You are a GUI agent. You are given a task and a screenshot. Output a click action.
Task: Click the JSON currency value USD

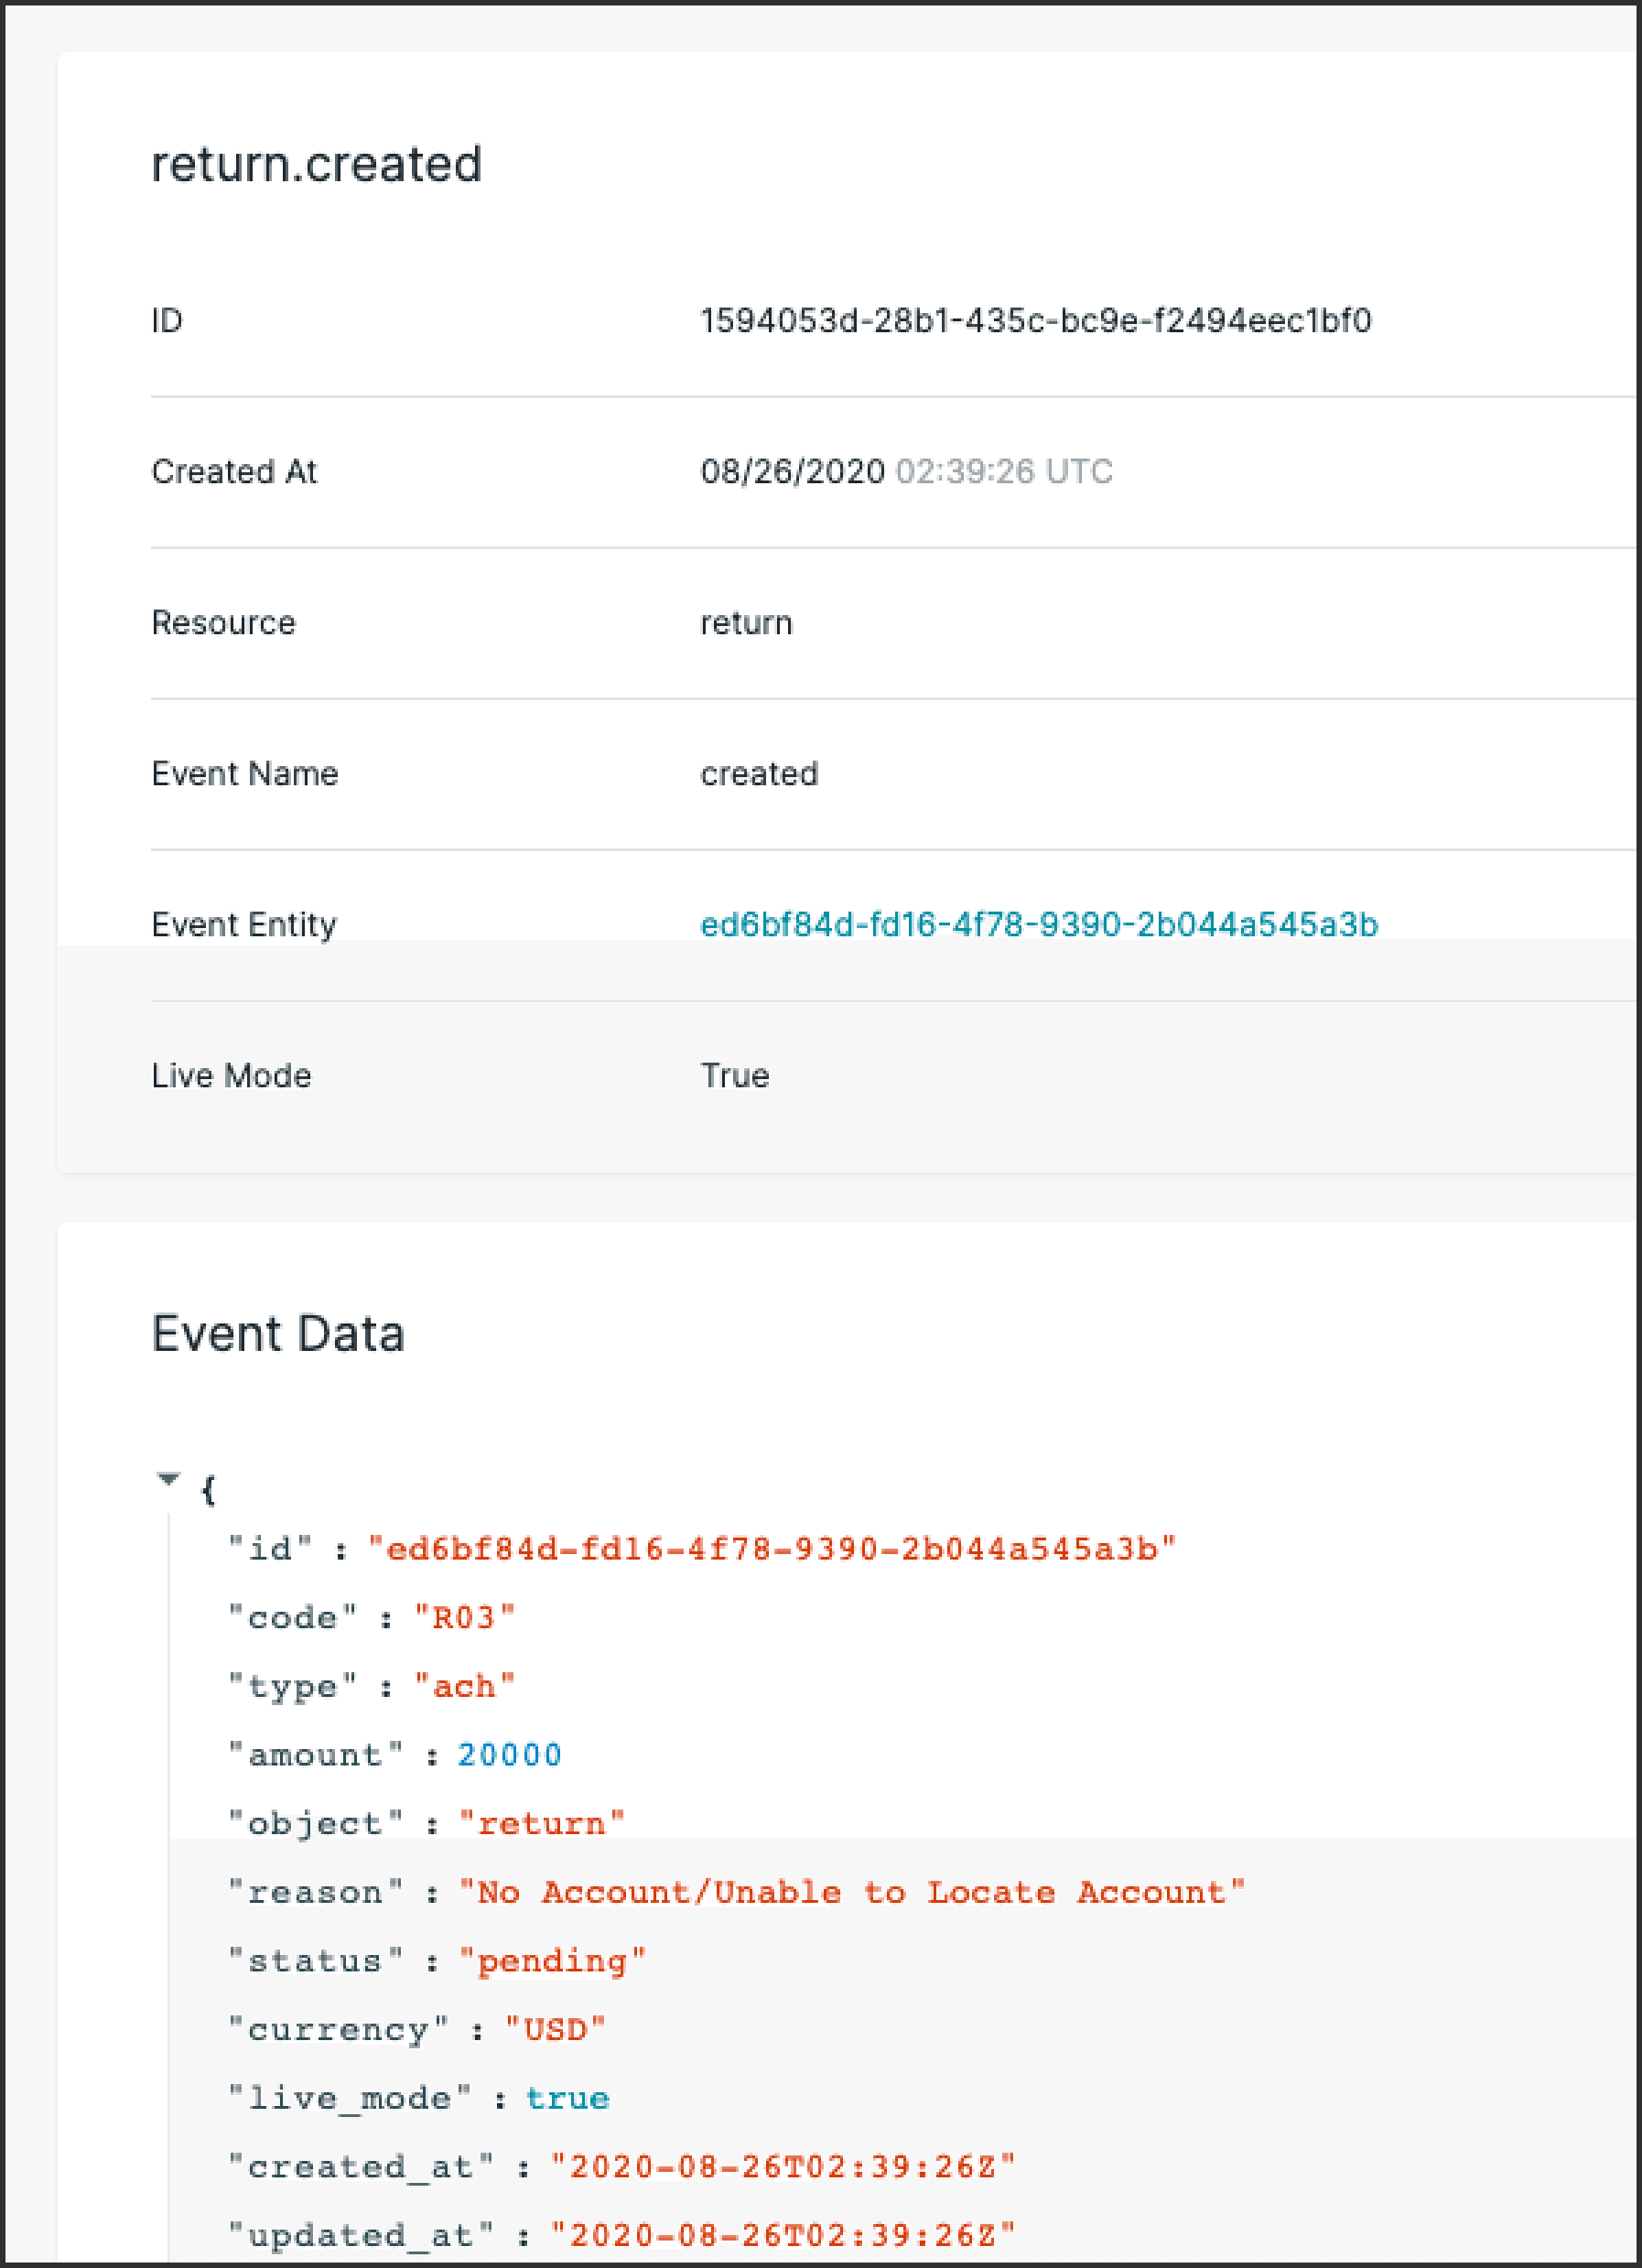tap(555, 2030)
